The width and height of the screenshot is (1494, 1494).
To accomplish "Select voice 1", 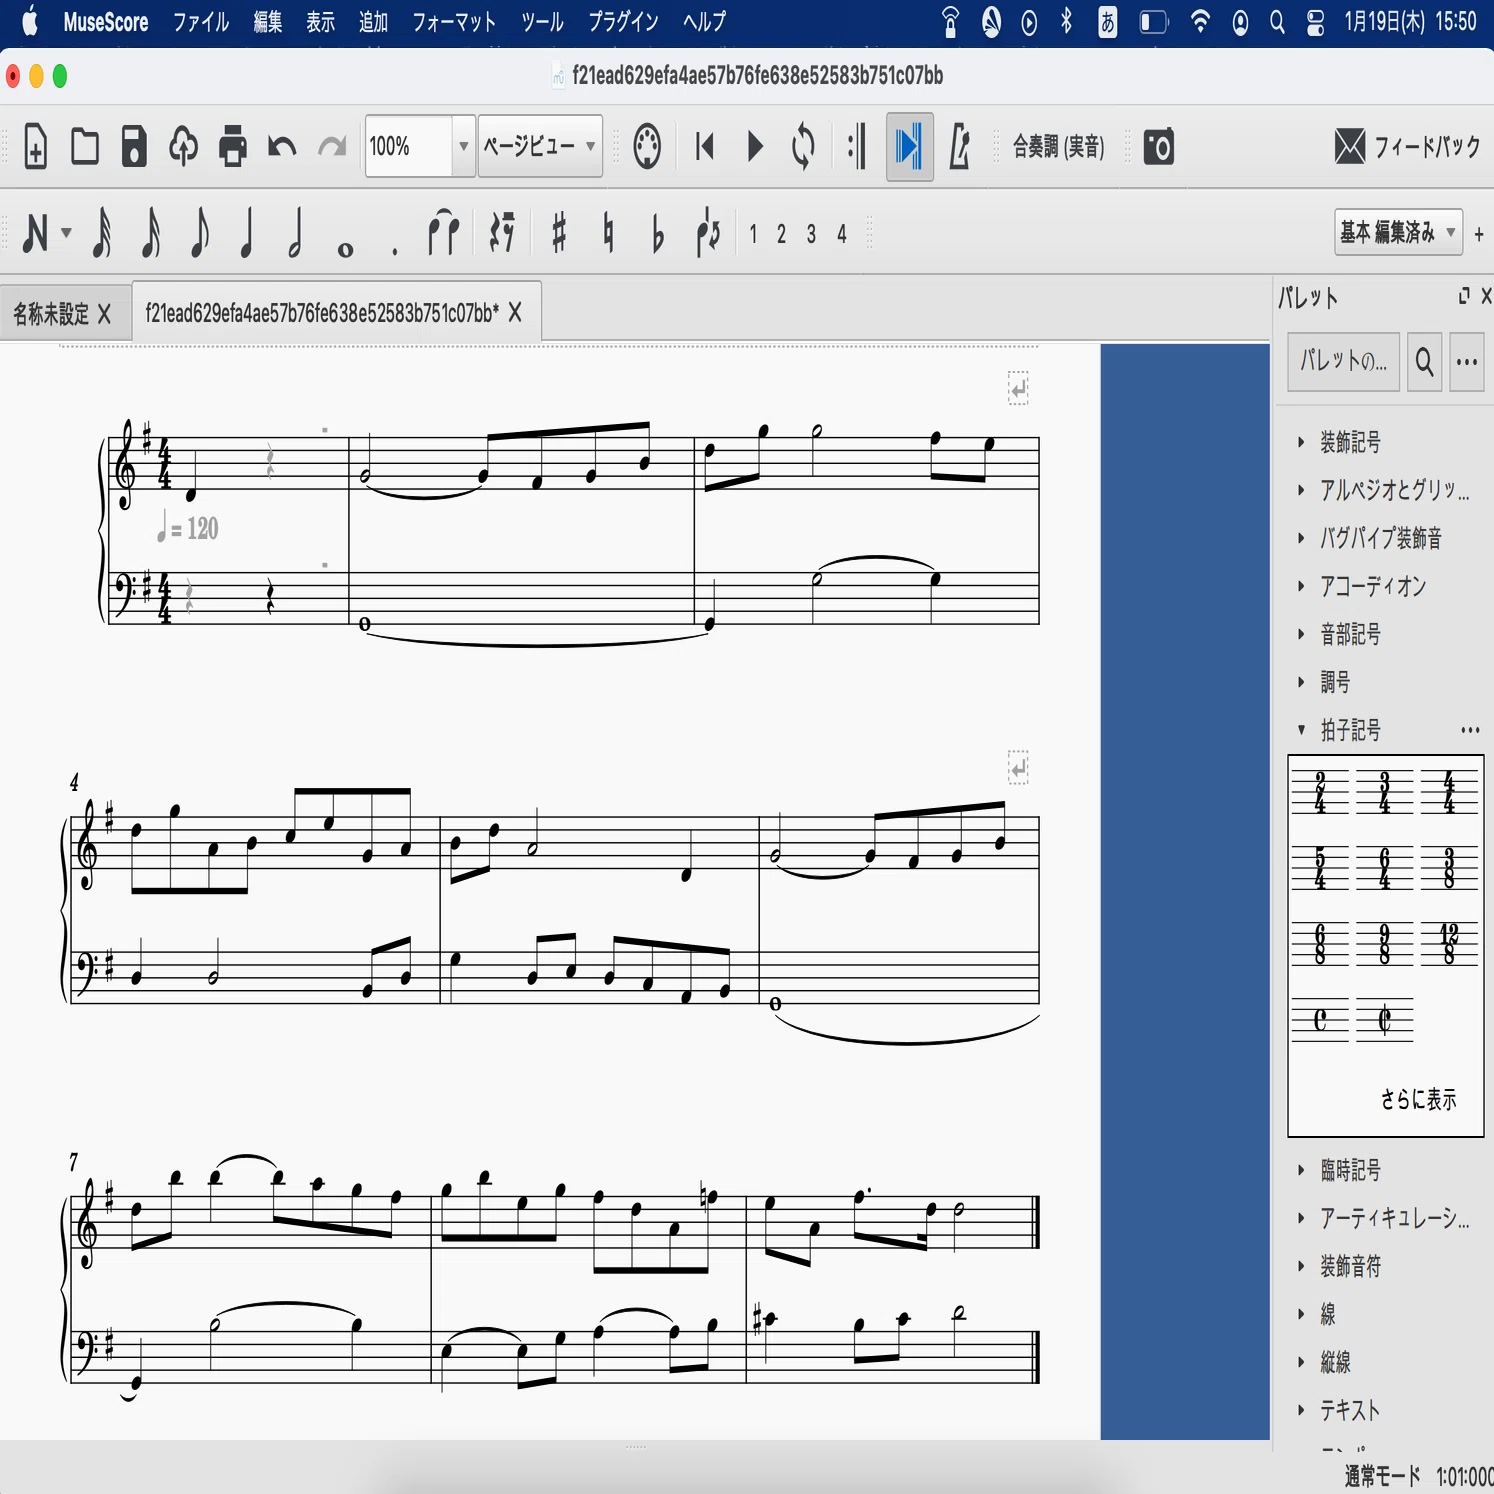I will [x=753, y=234].
